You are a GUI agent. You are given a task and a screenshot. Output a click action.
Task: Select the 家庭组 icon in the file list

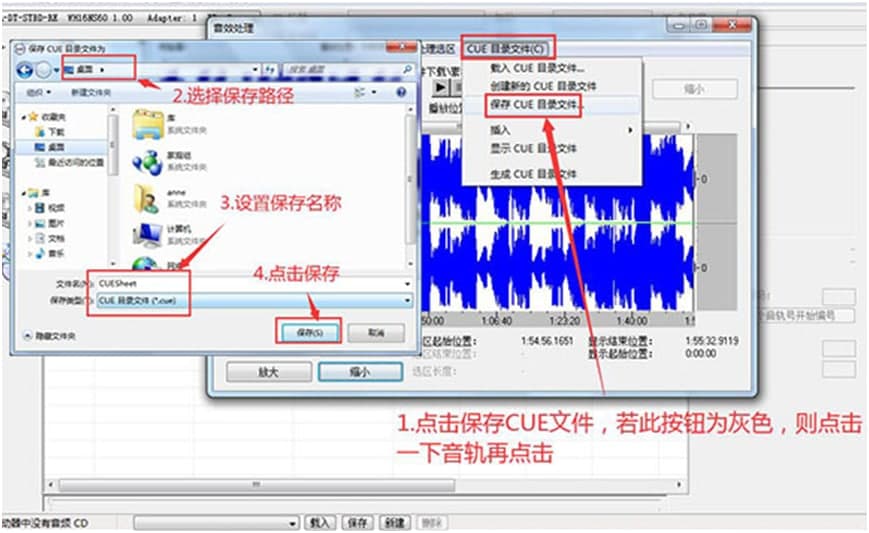[x=148, y=162]
